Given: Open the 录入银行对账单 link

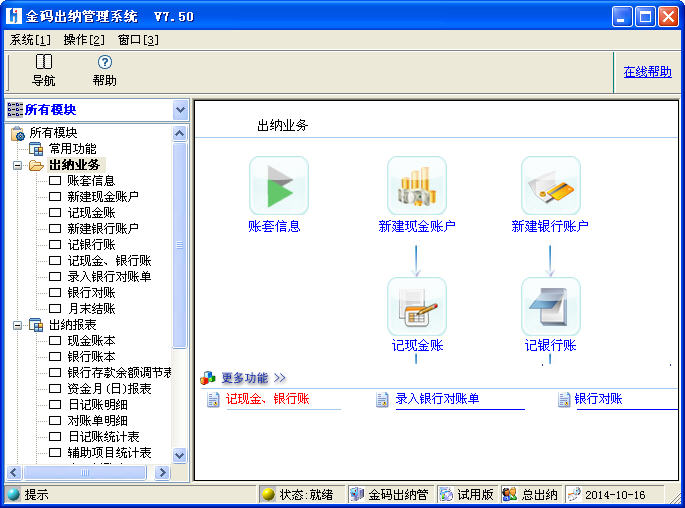Looking at the screenshot, I should pyautogui.click(x=437, y=399).
